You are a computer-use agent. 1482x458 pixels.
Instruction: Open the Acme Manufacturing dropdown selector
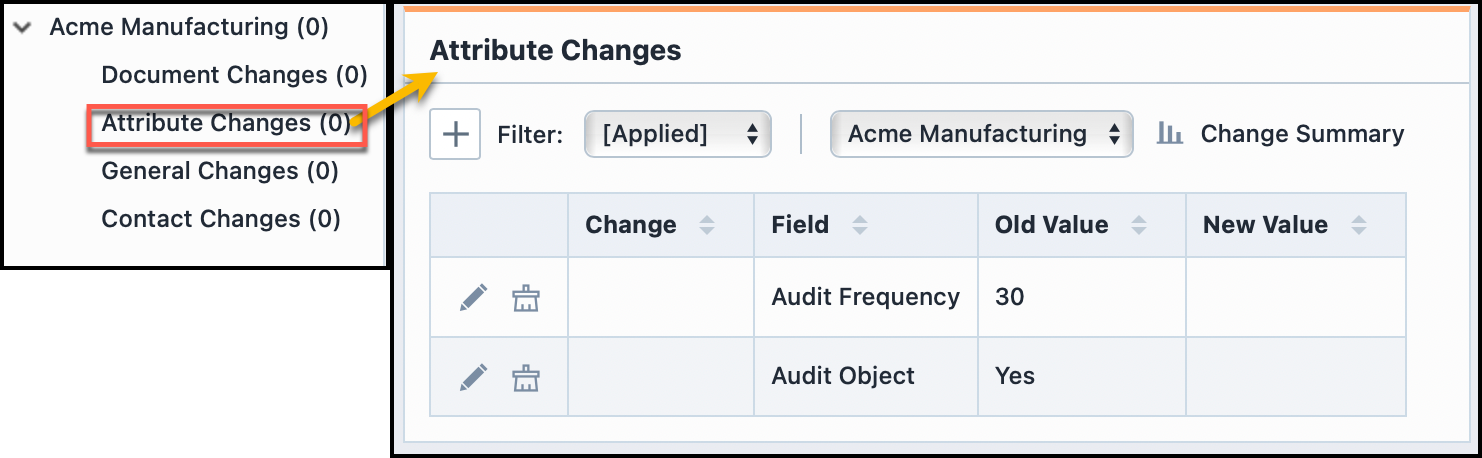point(981,134)
